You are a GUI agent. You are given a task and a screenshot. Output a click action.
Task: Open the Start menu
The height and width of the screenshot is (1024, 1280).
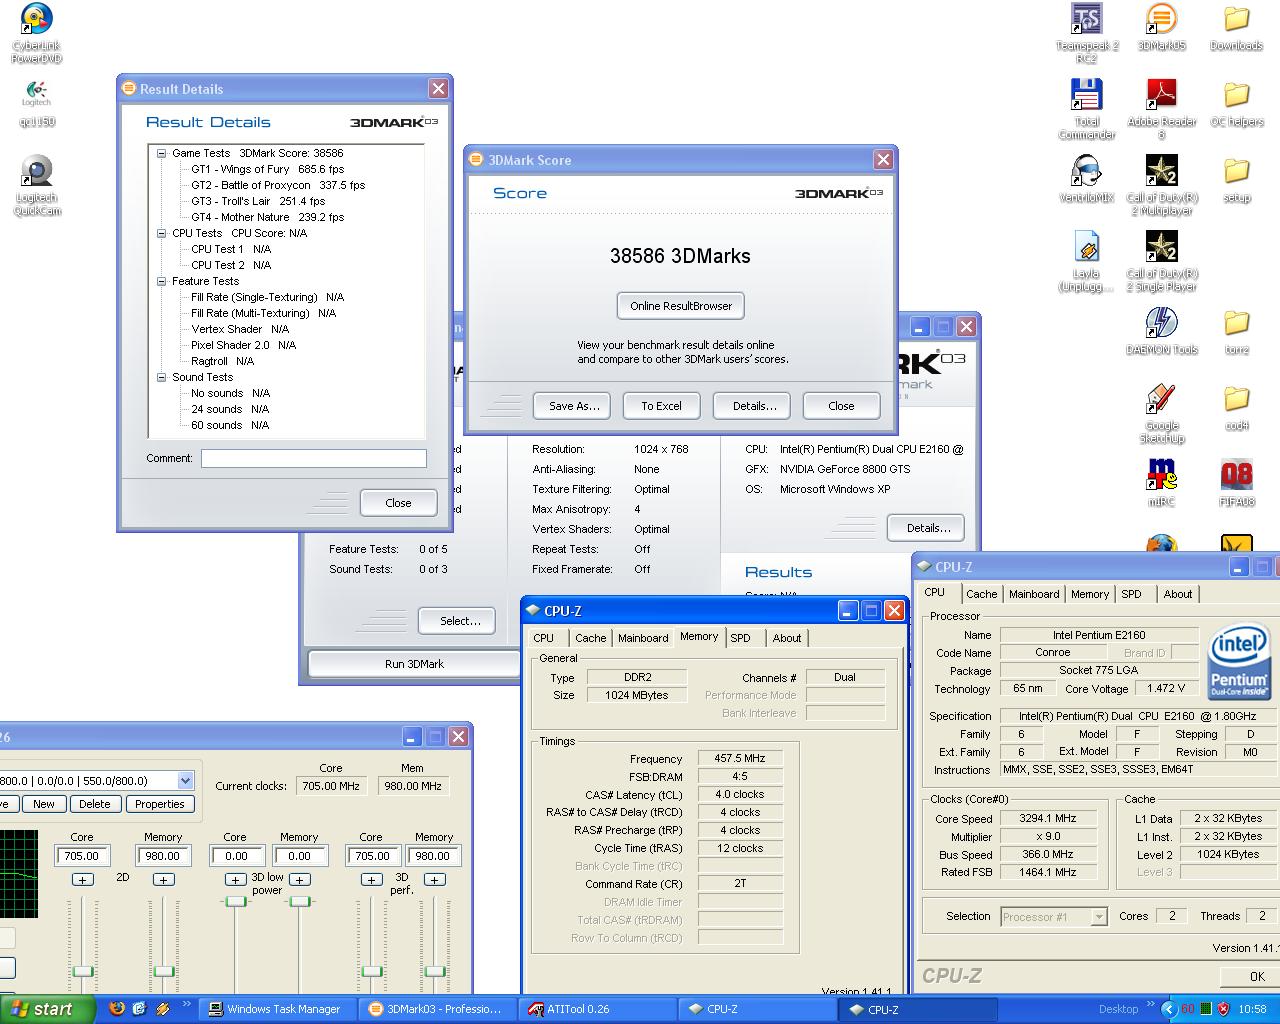[x=48, y=1009]
